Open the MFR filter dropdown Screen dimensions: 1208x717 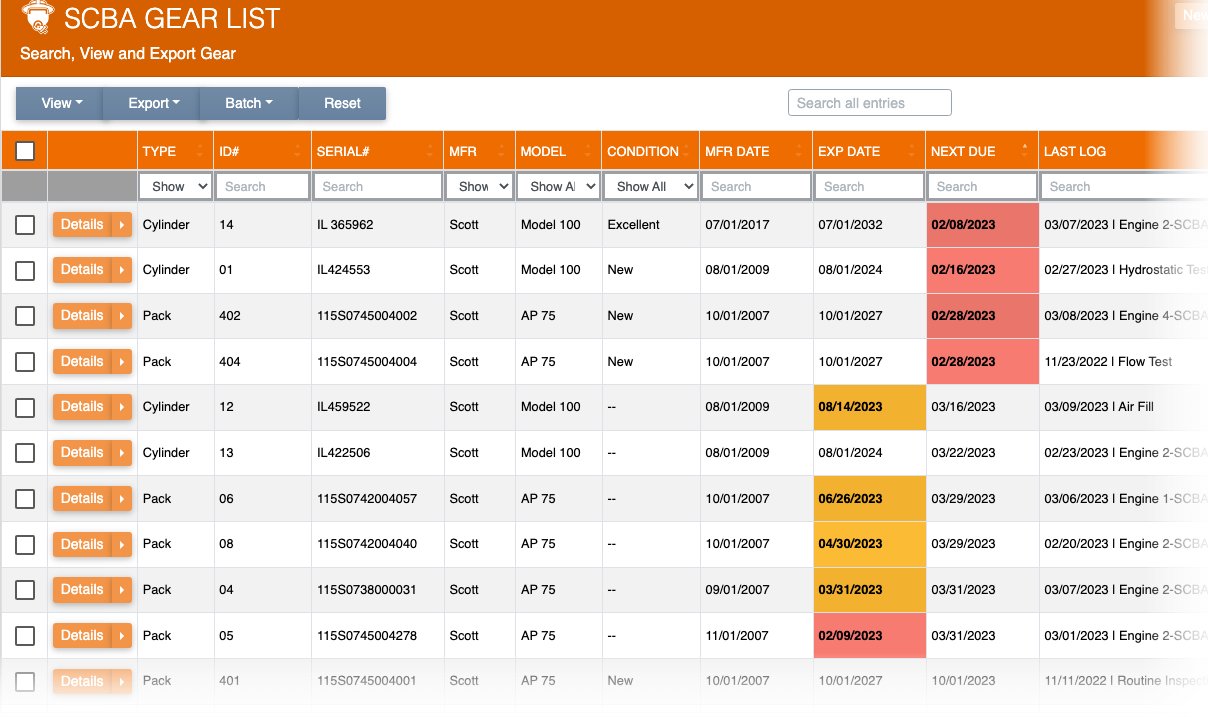pyautogui.click(x=480, y=186)
